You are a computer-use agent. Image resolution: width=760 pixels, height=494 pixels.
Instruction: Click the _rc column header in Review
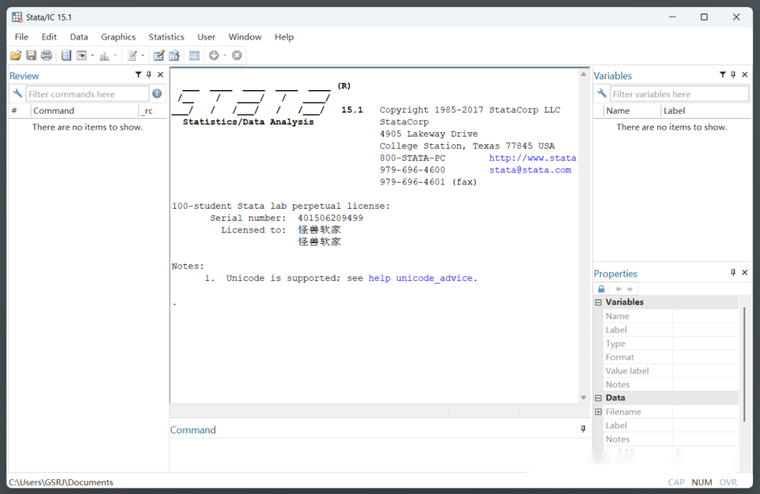pos(152,111)
